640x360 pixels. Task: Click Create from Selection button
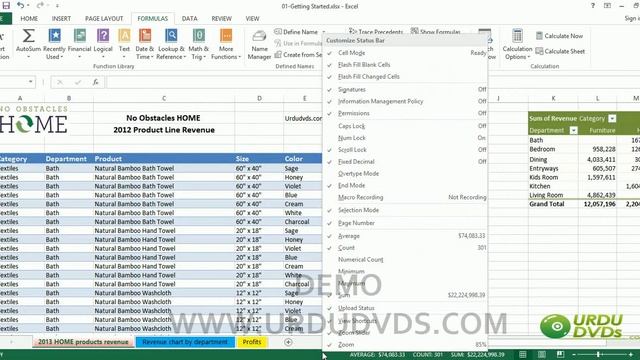[298, 55]
